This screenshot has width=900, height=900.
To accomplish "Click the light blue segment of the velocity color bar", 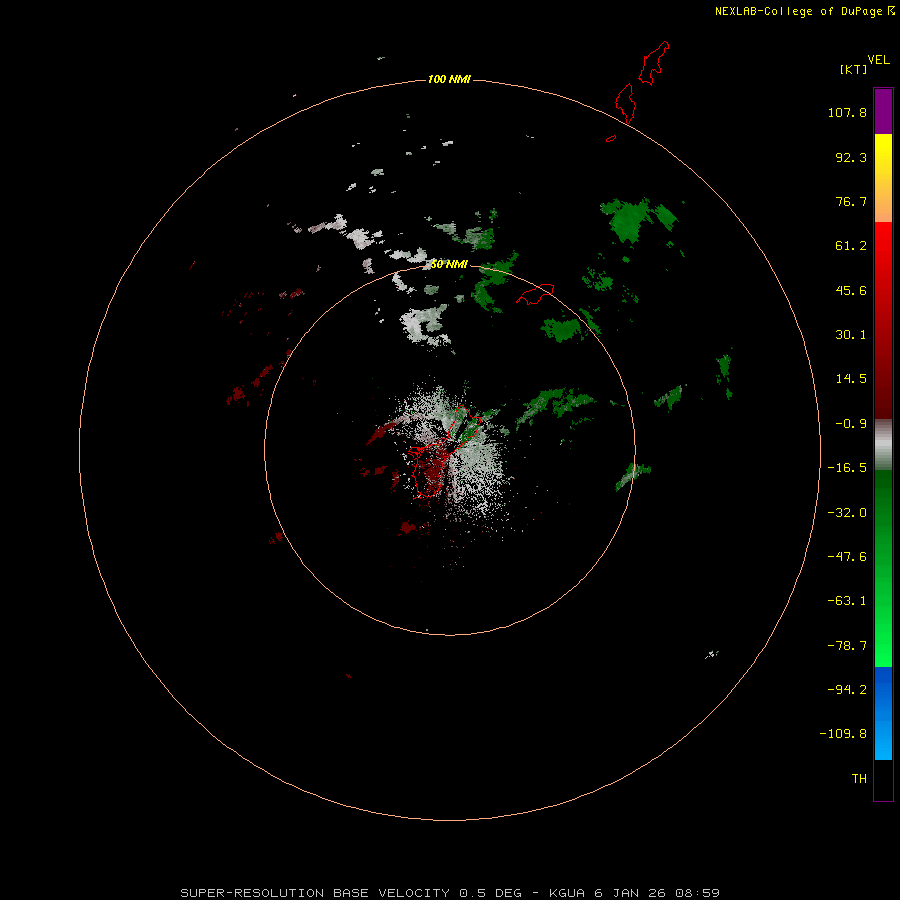I will 883,738.
